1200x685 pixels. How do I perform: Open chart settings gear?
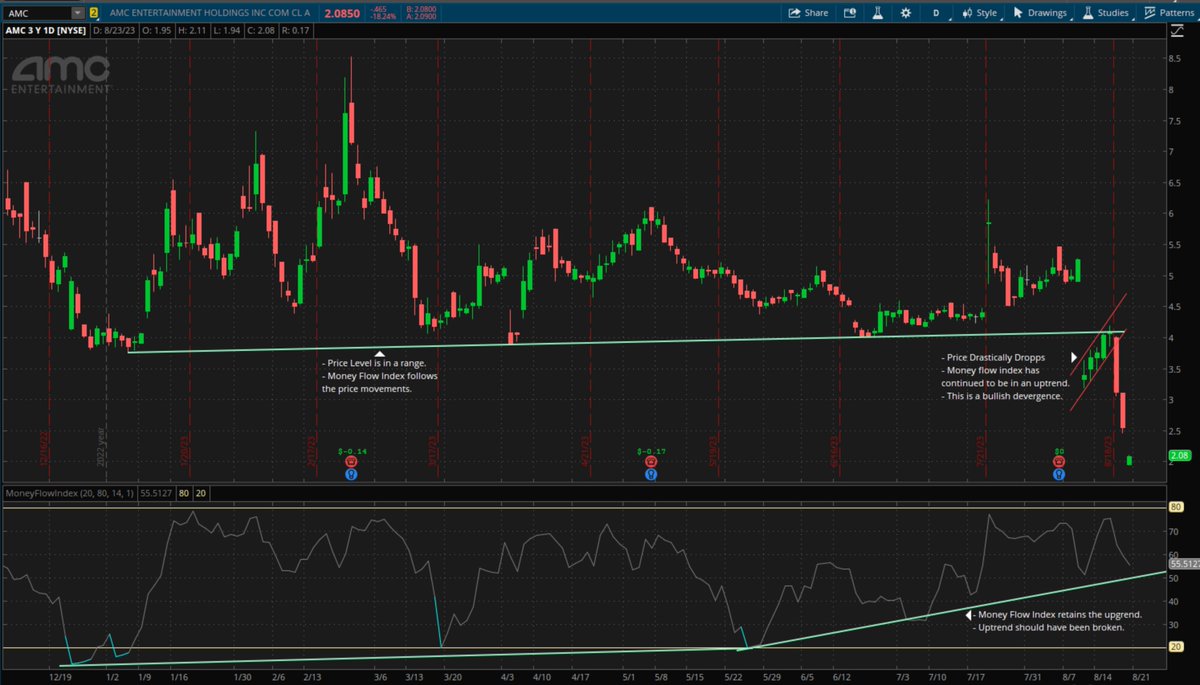[x=905, y=13]
